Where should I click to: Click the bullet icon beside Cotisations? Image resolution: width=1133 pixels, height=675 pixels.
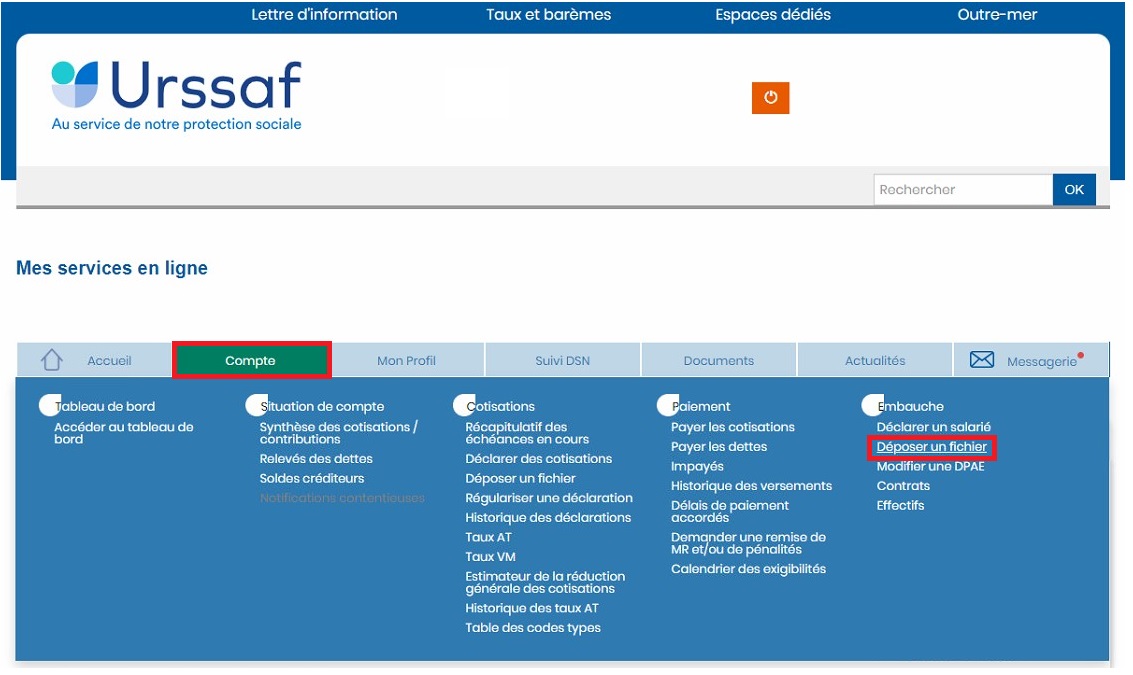[464, 406]
